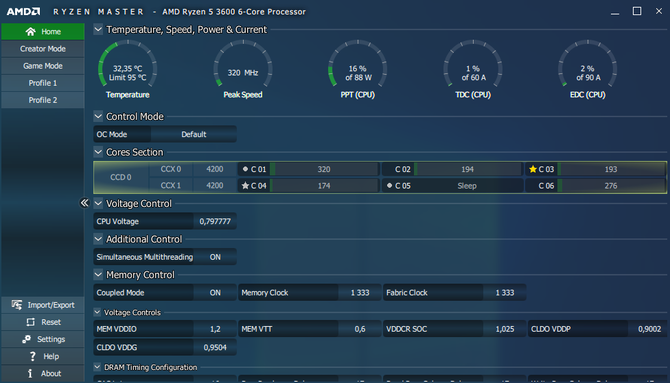The height and width of the screenshot is (383, 670).
Task: Open Import/Export
Action: [x=43, y=305]
